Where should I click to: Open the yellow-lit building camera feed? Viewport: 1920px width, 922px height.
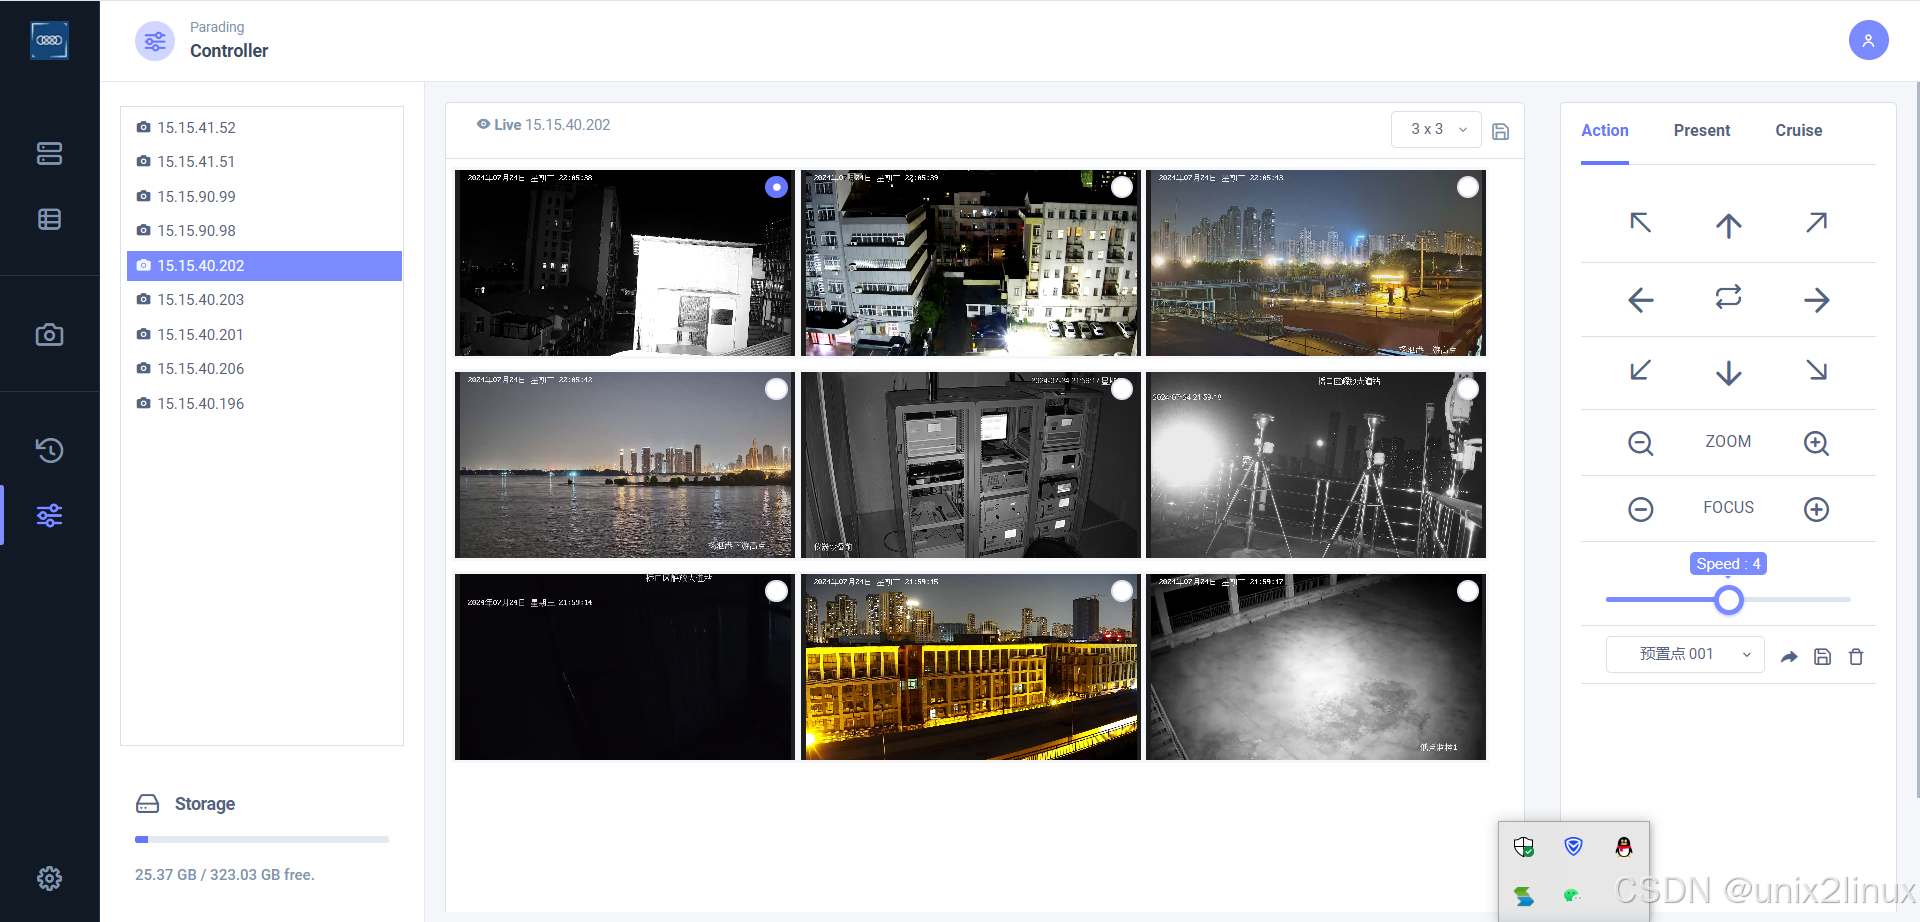(x=970, y=667)
